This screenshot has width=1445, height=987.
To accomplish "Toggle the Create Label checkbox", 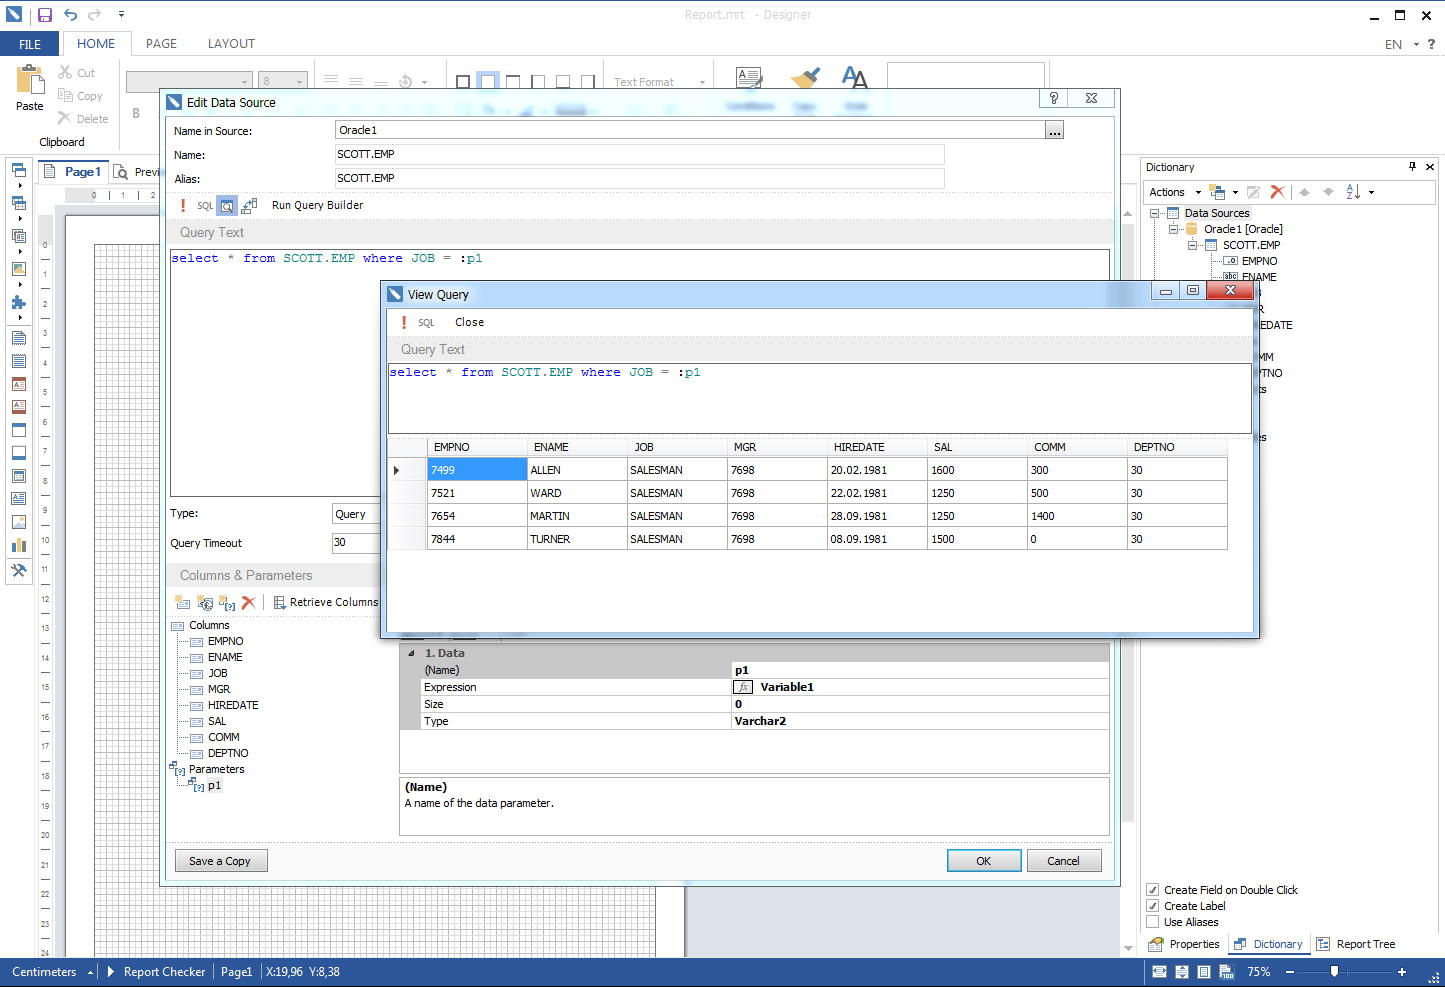I will [x=1153, y=906].
